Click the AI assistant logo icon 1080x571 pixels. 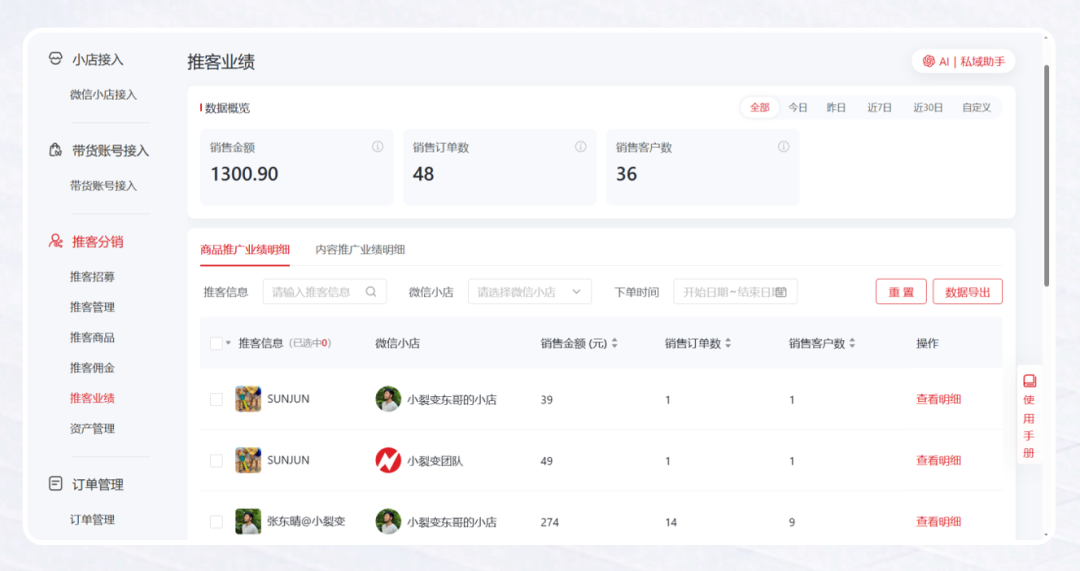[x=928, y=61]
